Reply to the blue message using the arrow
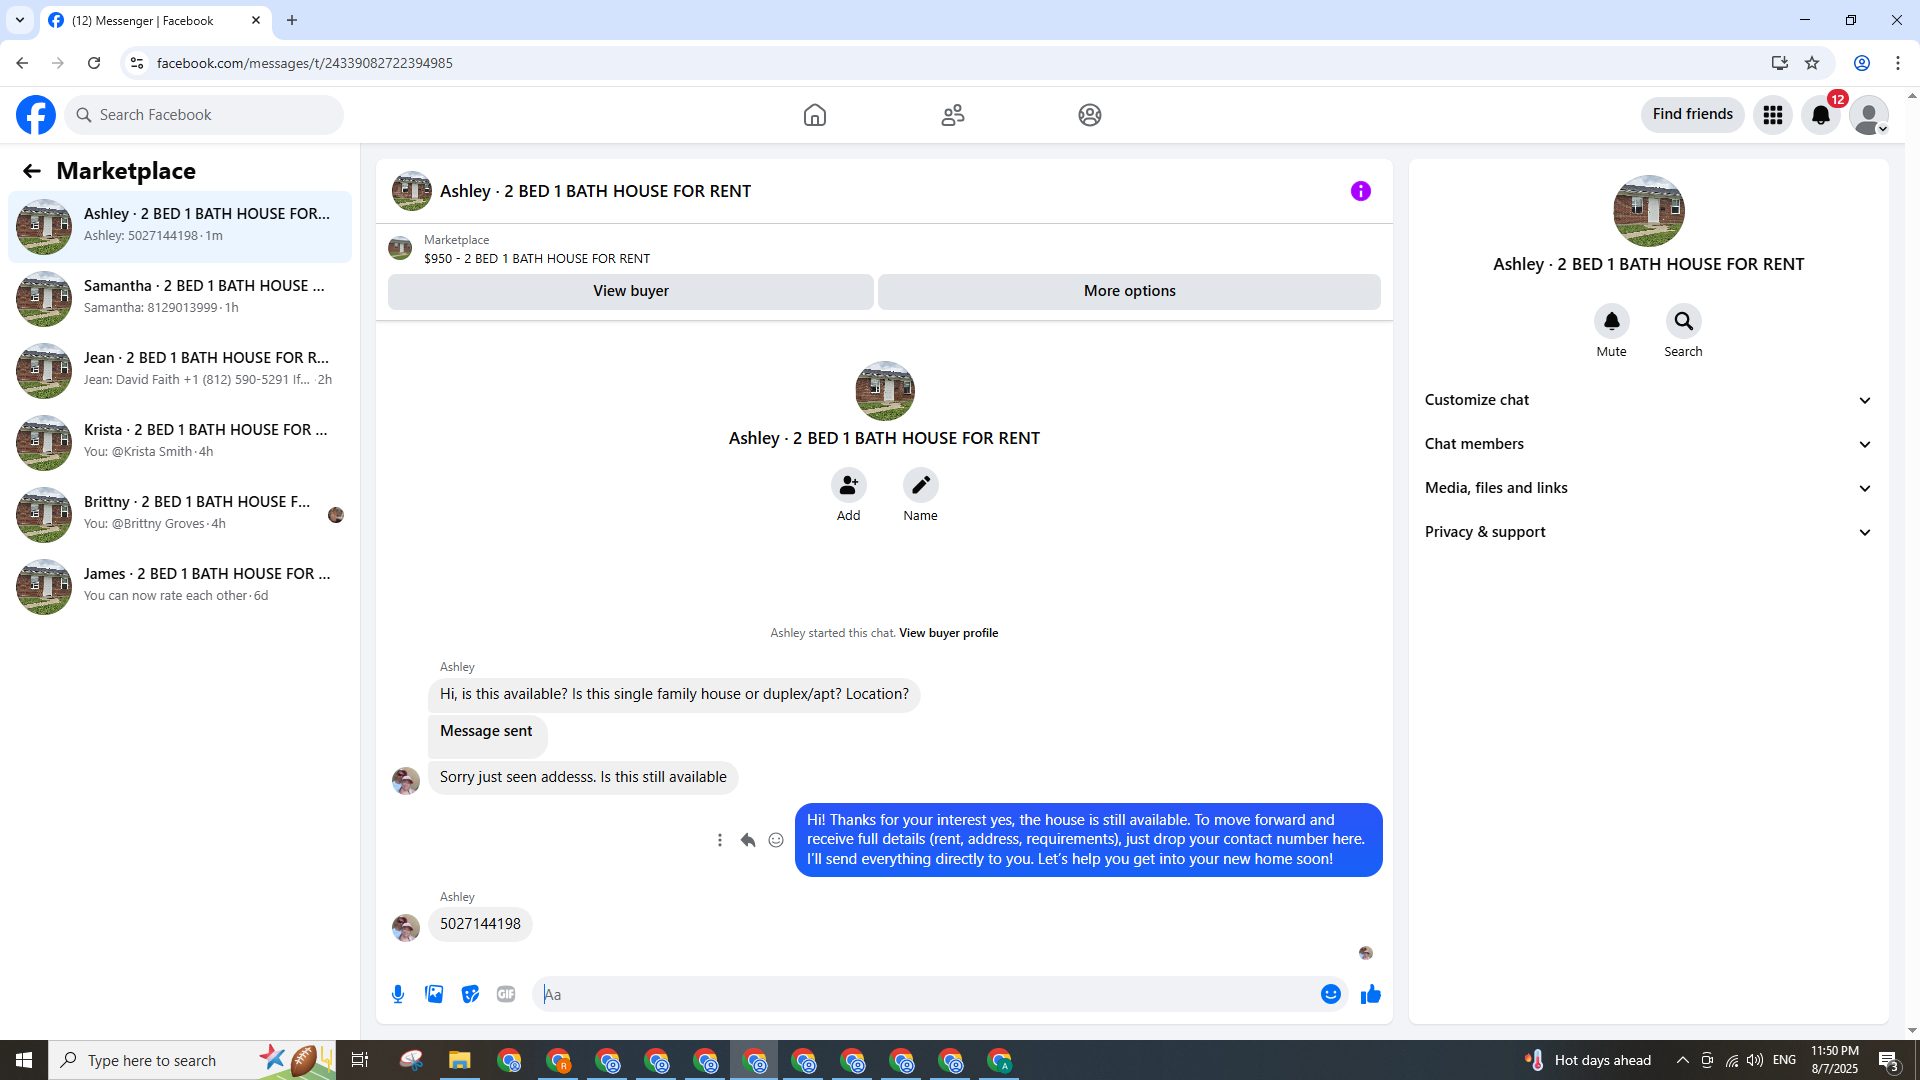The image size is (1920, 1080). click(748, 840)
